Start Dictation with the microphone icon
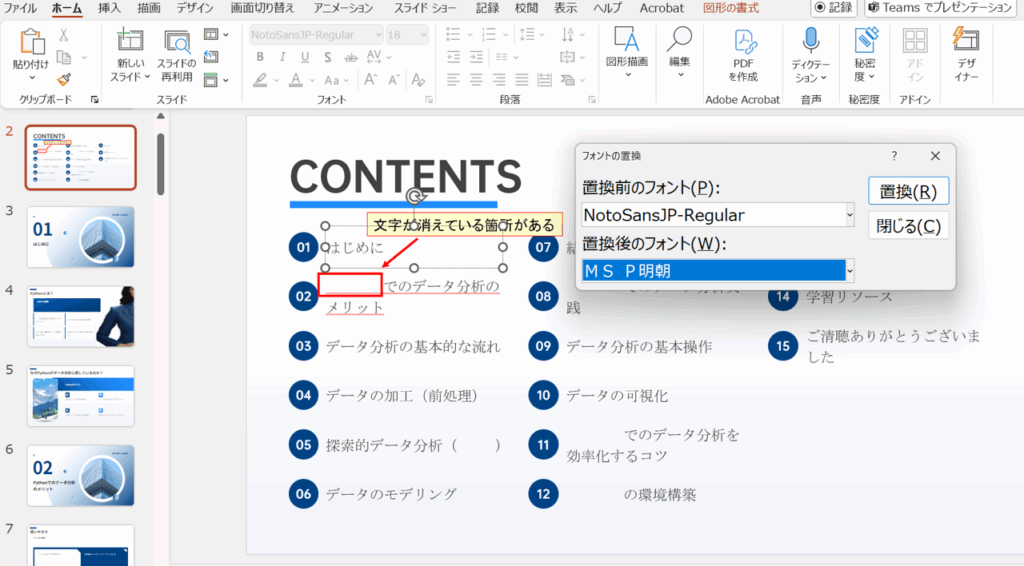Viewport: 1024px width, 566px height. tap(811, 42)
